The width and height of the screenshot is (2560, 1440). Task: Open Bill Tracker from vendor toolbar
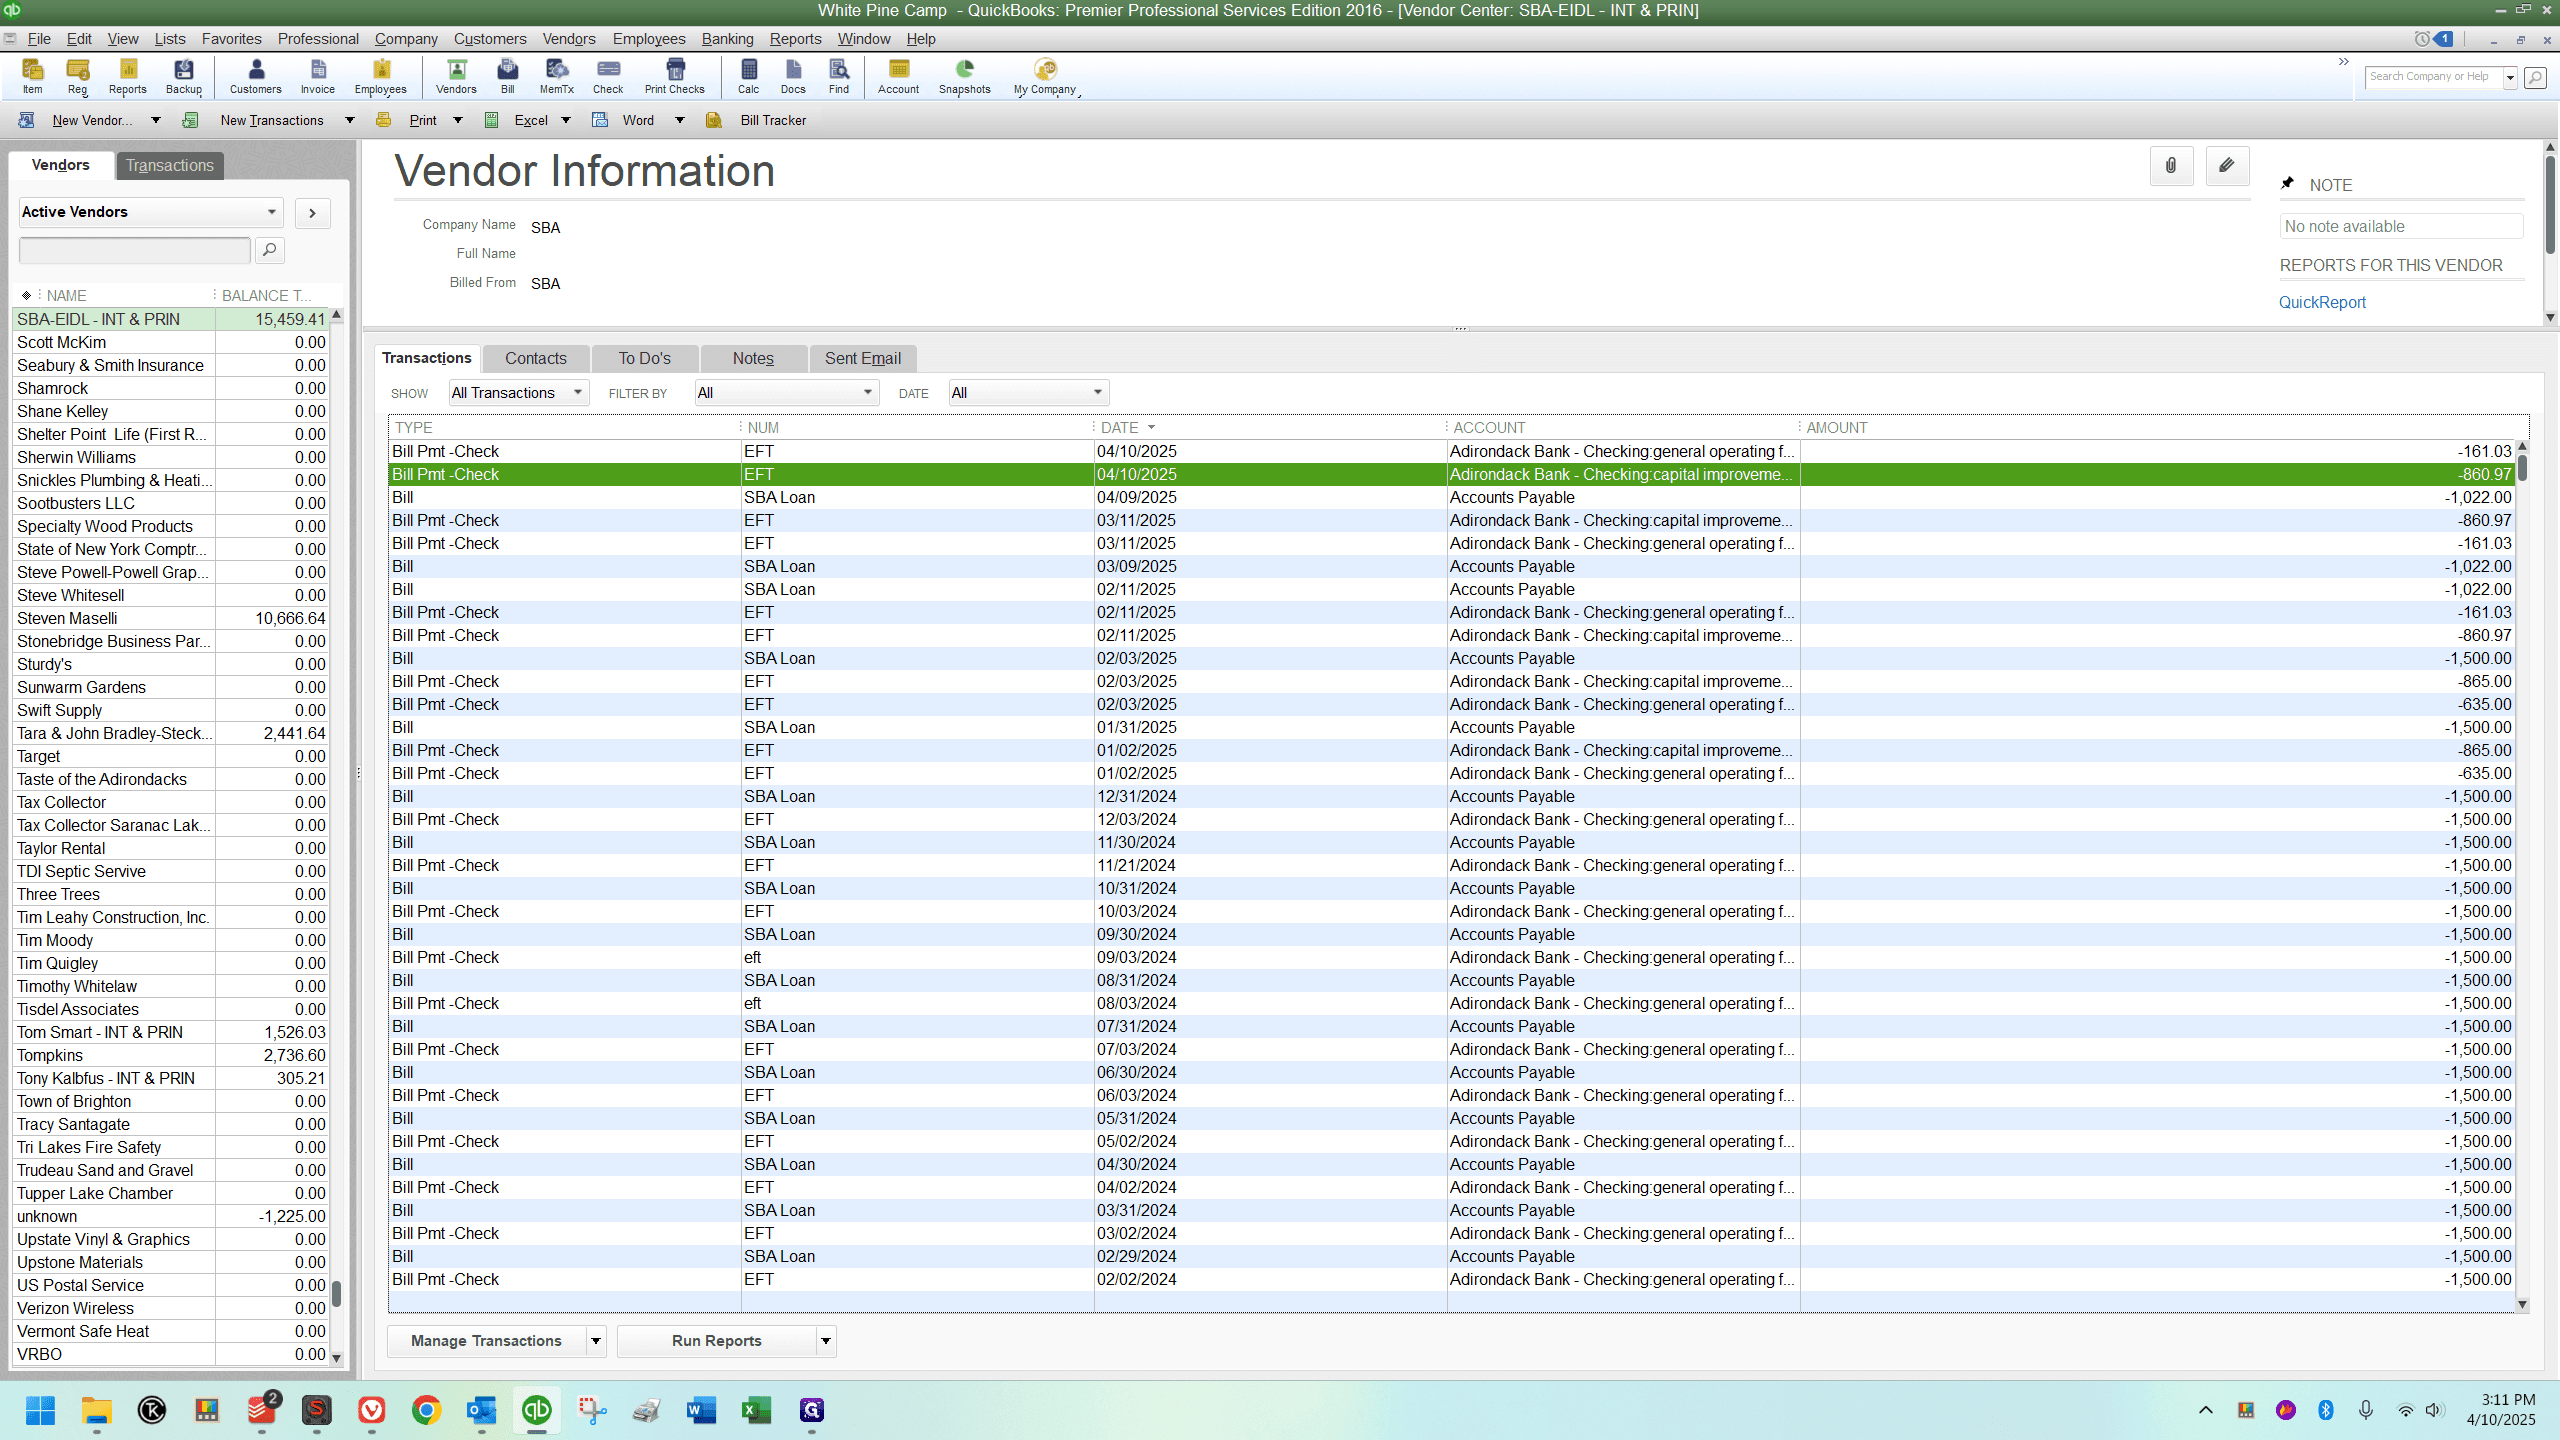point(760,120)
